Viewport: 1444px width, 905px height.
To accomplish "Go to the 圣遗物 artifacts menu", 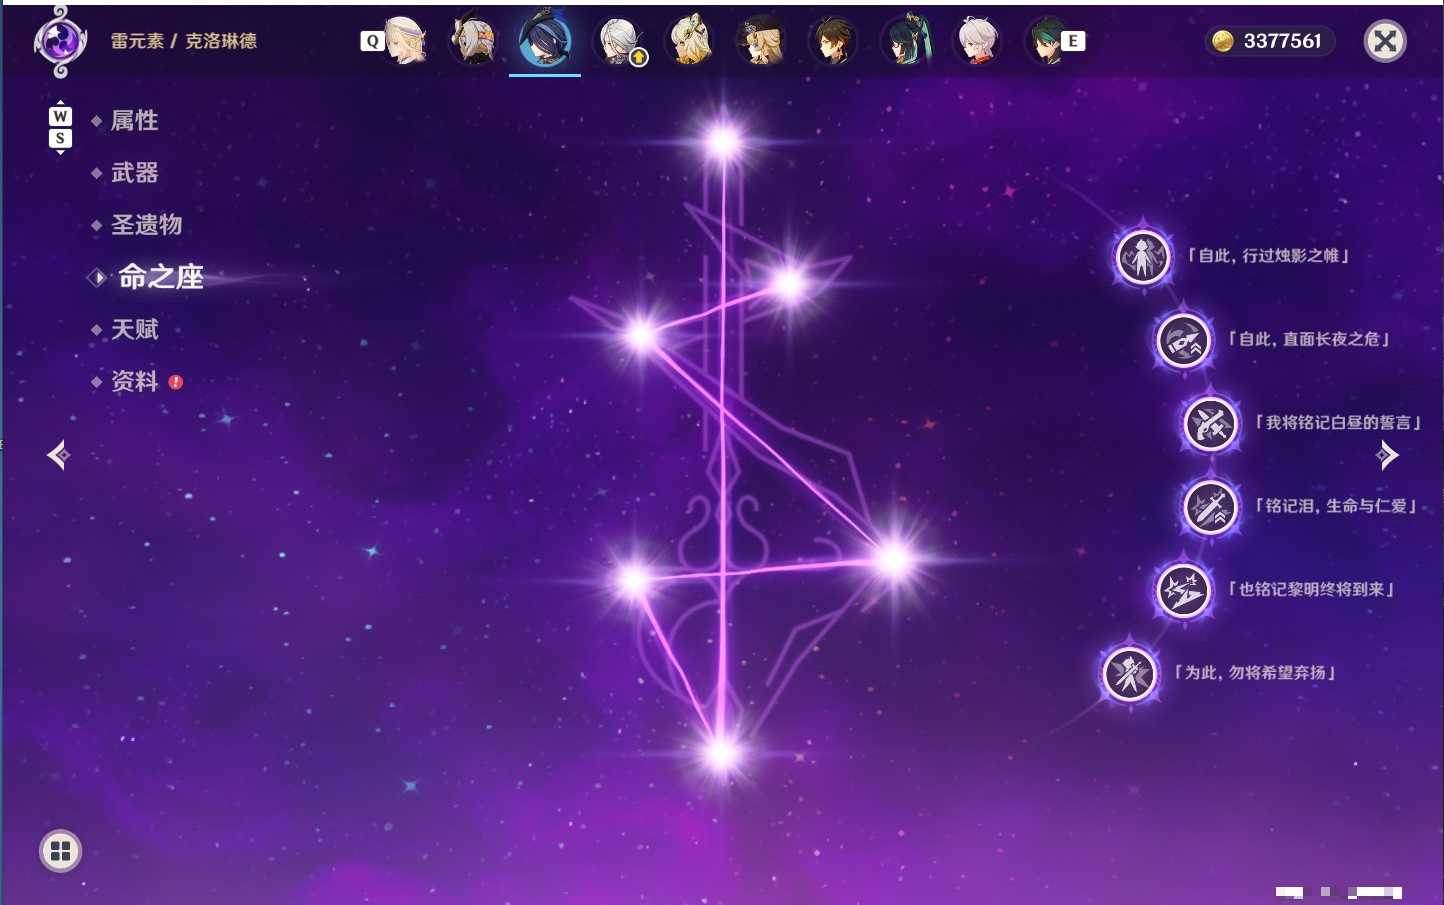I will tap(146, 225).
